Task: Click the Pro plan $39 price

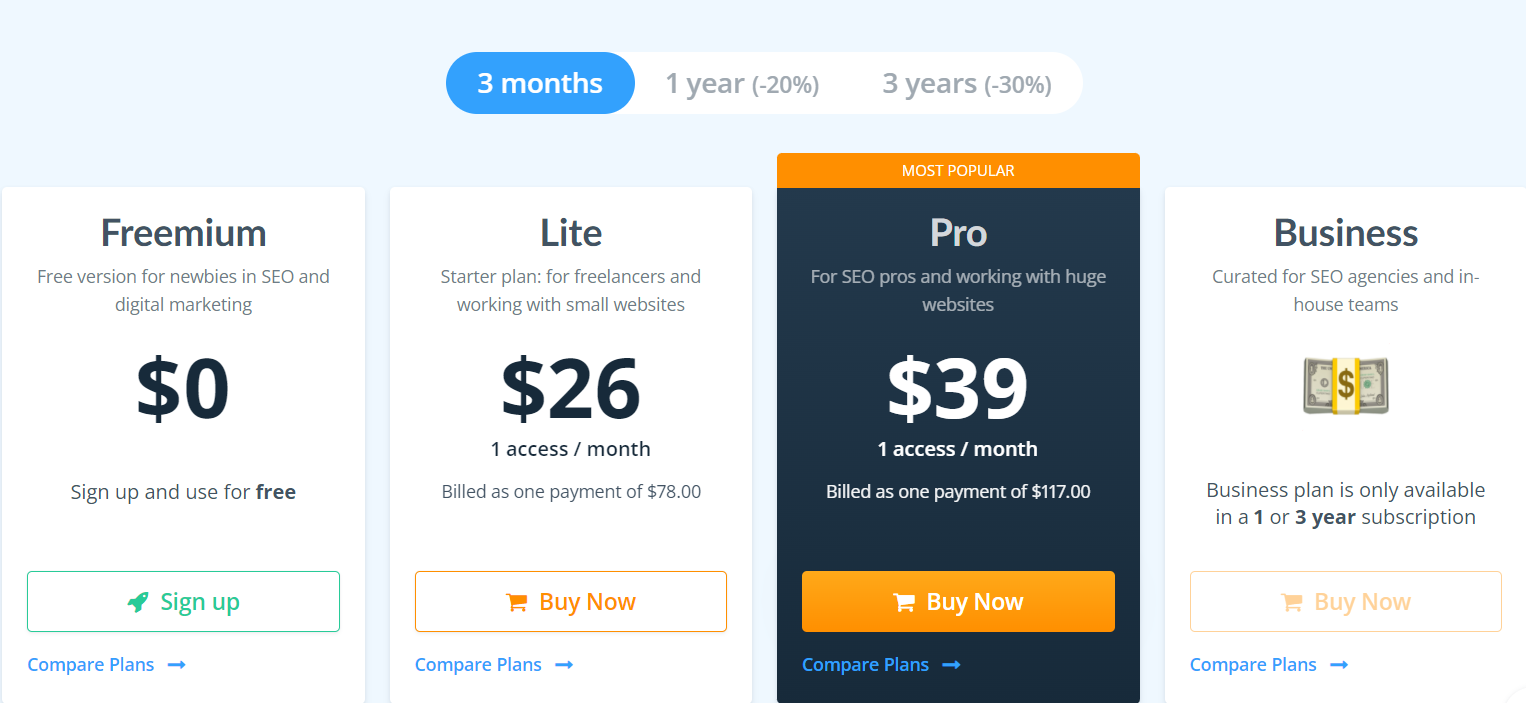Action: click(x=958, y=389)
